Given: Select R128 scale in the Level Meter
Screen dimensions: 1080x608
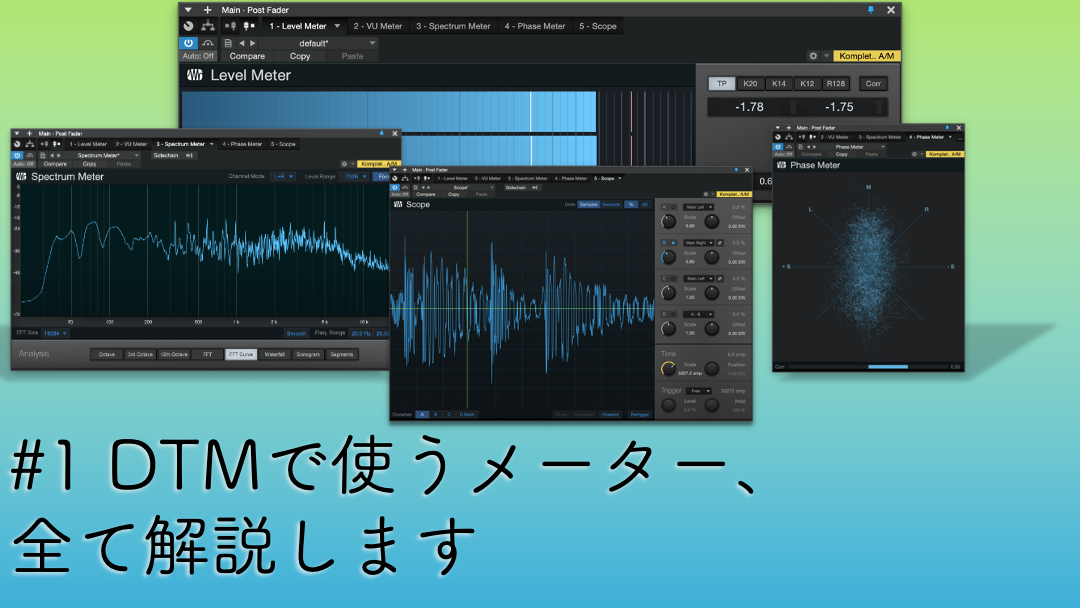Looking at the screenshot, I should [x=835, y=83].
